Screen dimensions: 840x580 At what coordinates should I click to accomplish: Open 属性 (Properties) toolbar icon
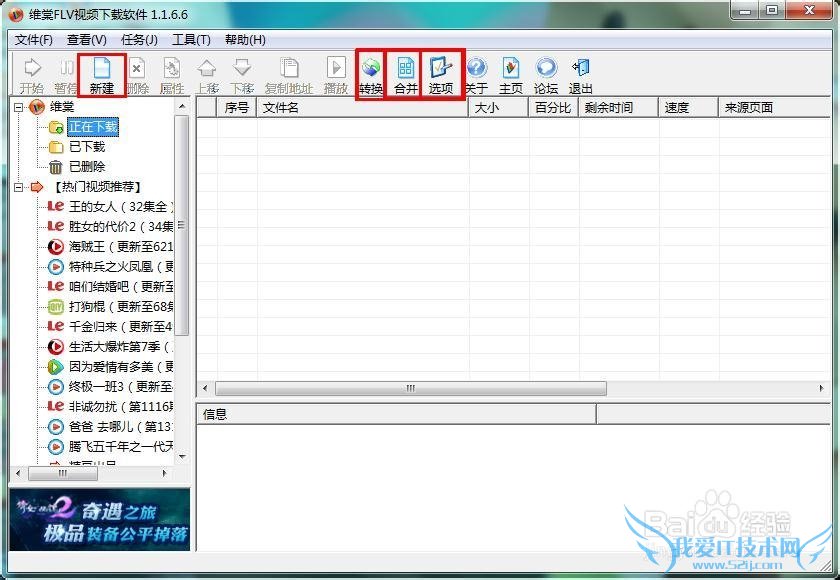pos(172,76)
